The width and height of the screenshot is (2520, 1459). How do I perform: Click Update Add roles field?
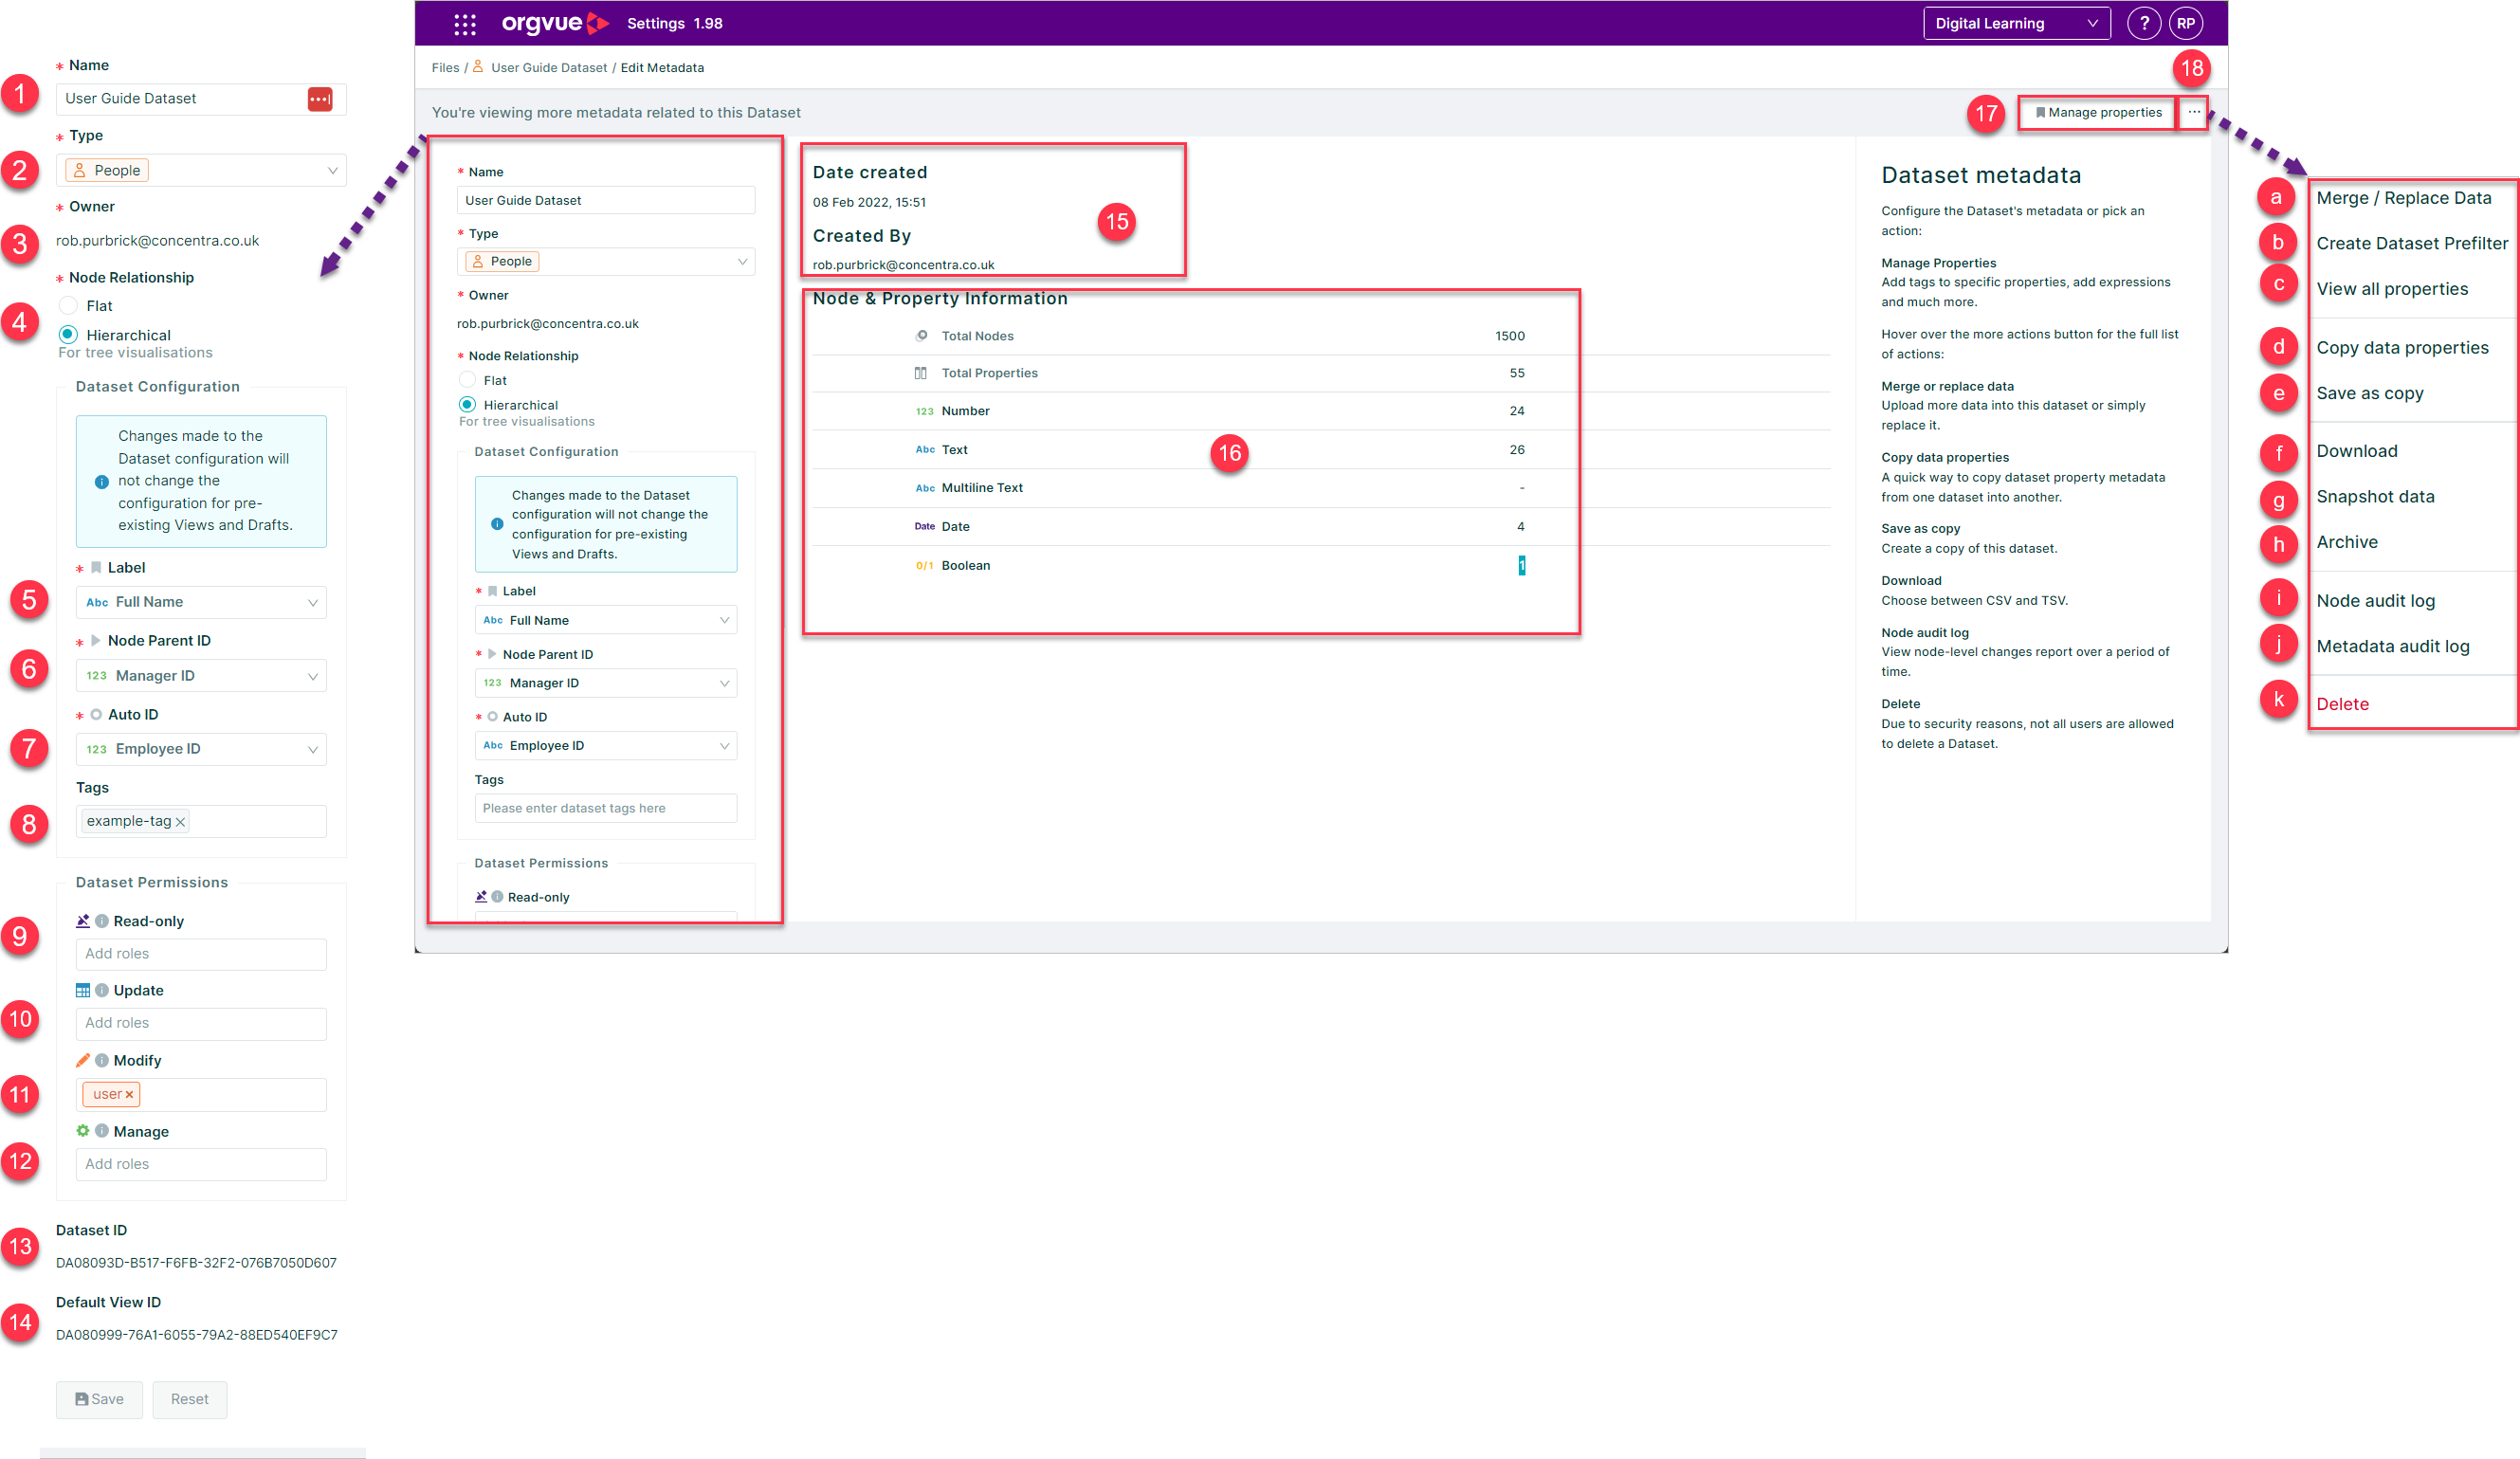(x=201, y=1024)
